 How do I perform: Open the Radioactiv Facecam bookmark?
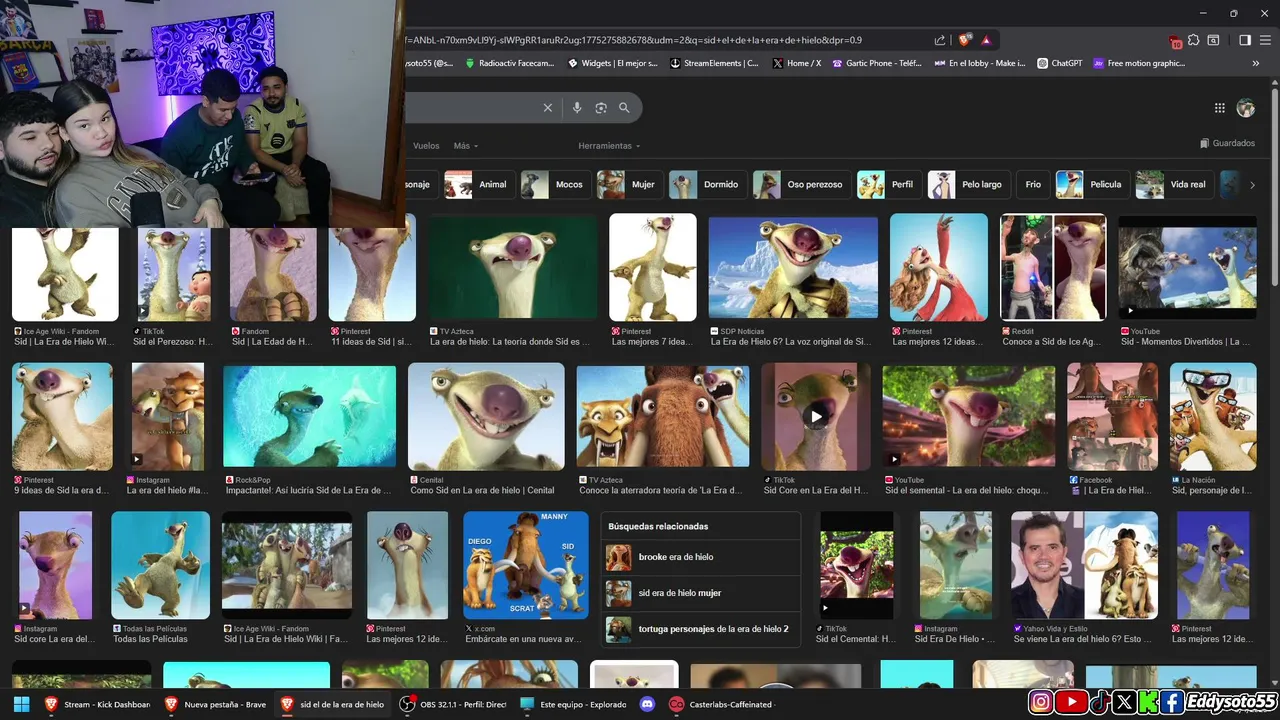[x=509, y=63]
